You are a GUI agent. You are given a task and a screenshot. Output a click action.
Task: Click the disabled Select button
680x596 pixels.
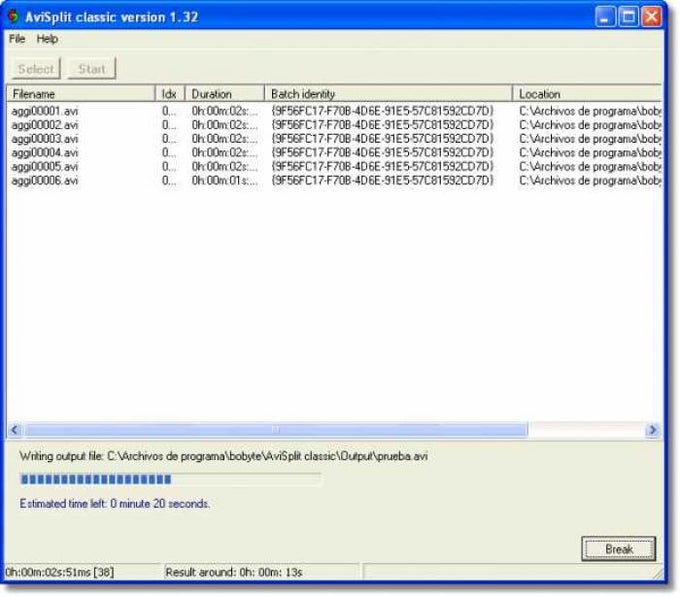(36, 69)
